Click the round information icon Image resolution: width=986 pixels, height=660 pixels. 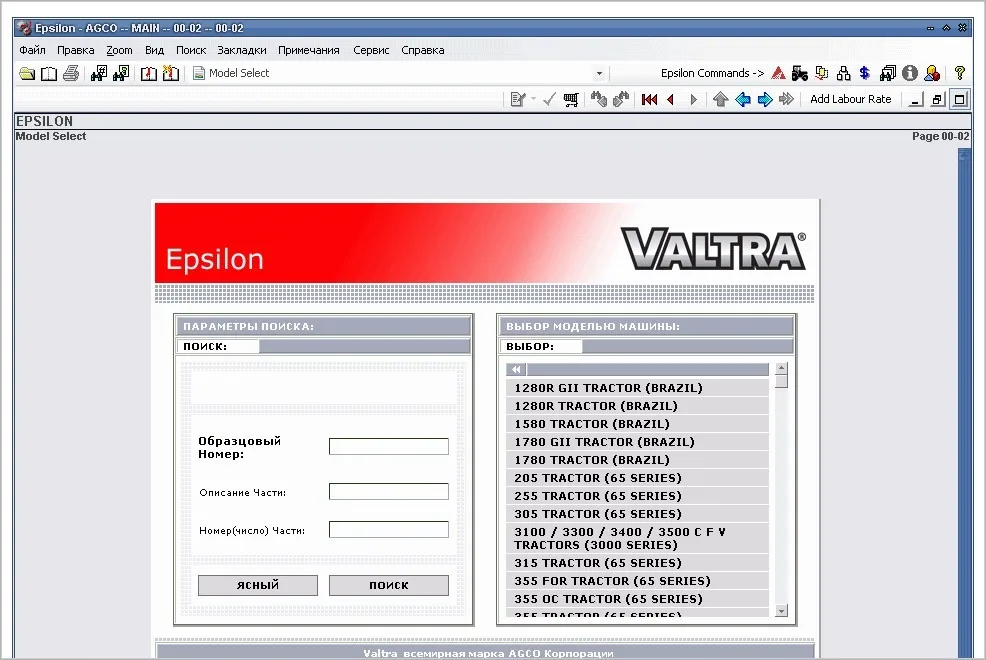(x=910, y=74)
